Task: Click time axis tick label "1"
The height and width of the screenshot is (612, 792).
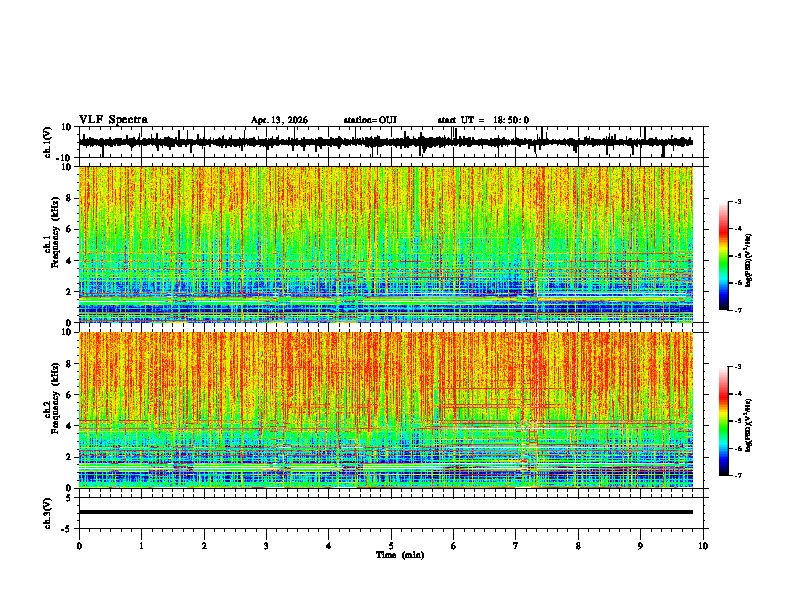Action: [x=141, y=546]
